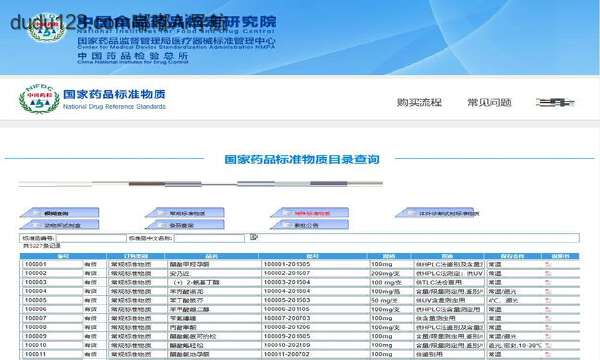Open the manual icon for row 100004
This screenshot has height=360, width=600.
(548, 292)
